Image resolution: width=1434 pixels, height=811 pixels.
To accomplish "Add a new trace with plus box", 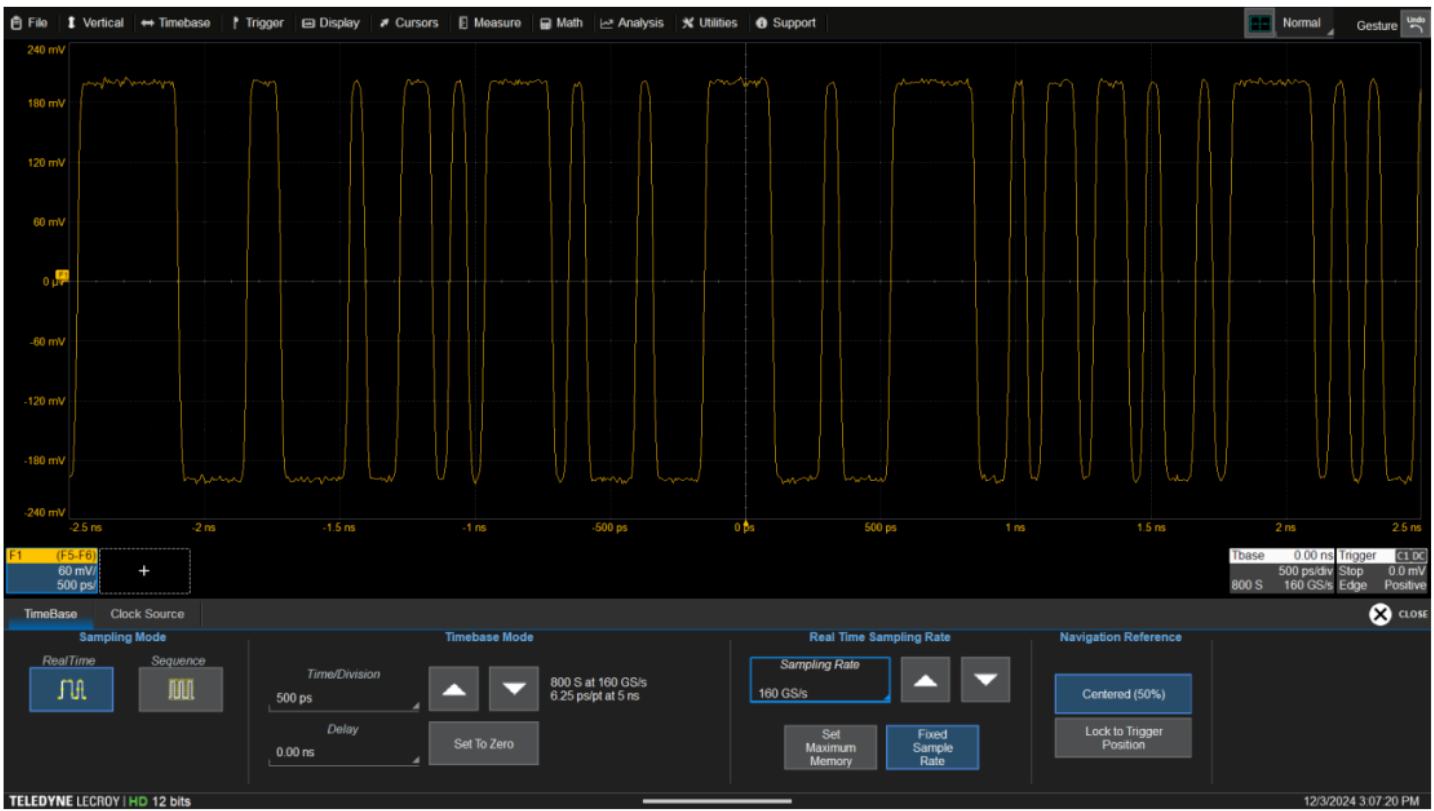I will pos(144,571).
